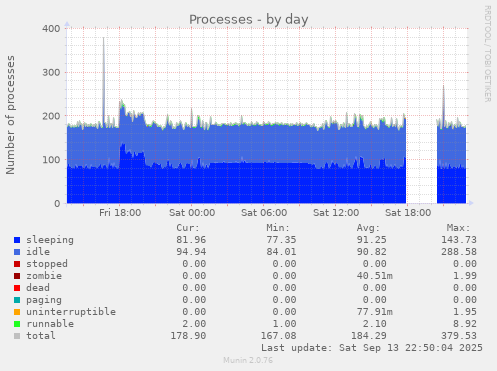497x371 pixels.
Task: Click the uninterruptible legend color swatch
Action: tap(17, 312)
